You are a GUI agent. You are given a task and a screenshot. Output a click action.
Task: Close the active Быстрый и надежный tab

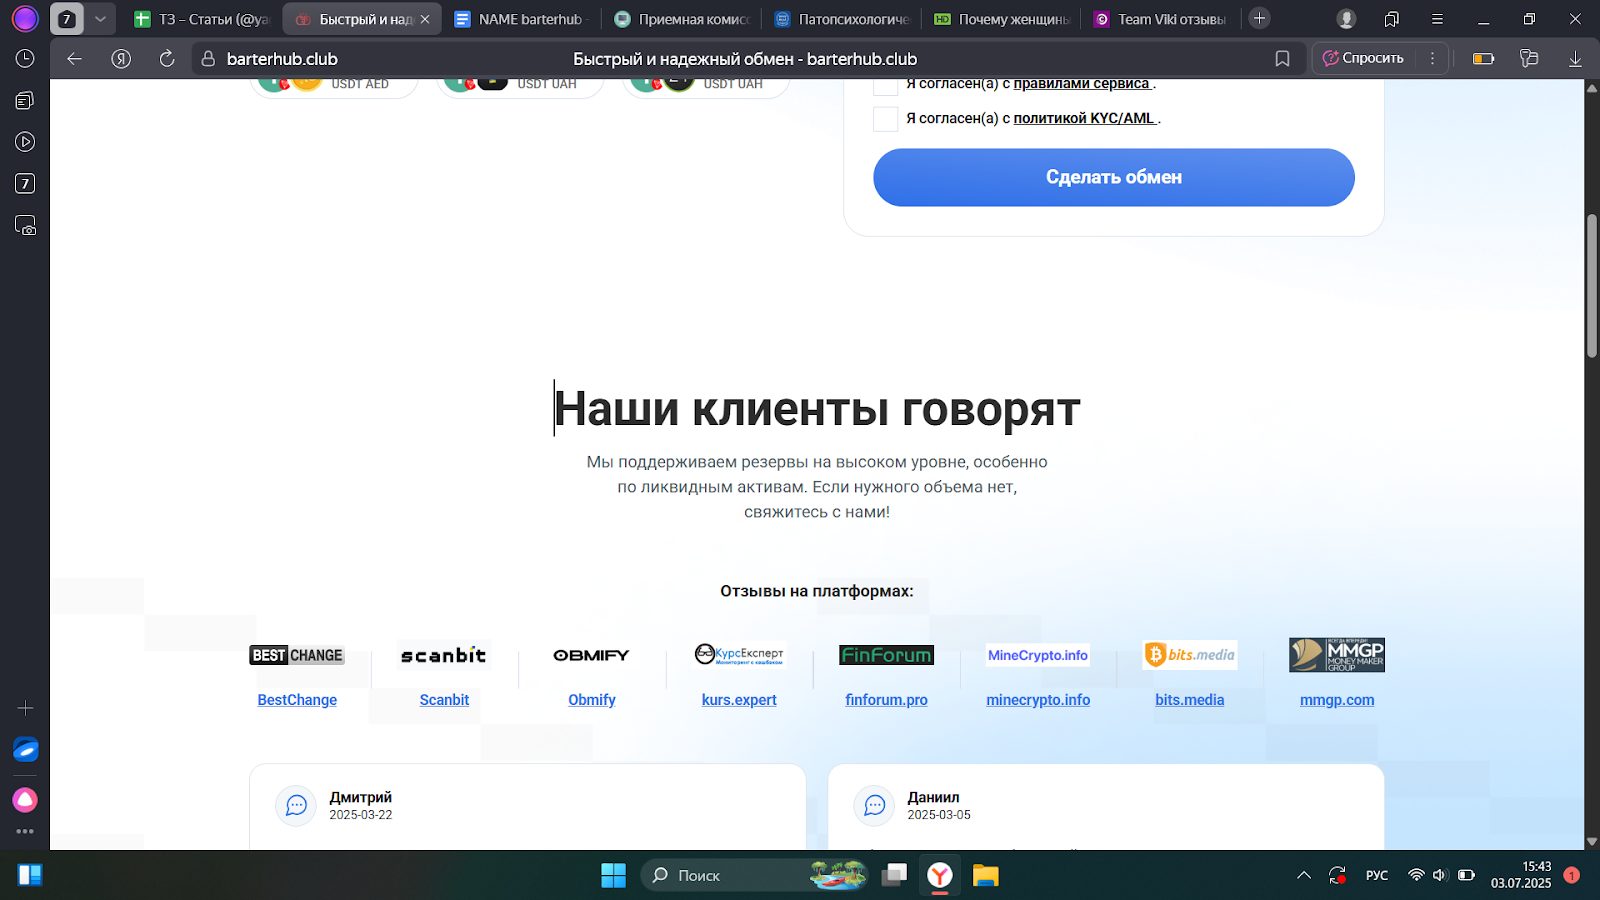point(425,19)
